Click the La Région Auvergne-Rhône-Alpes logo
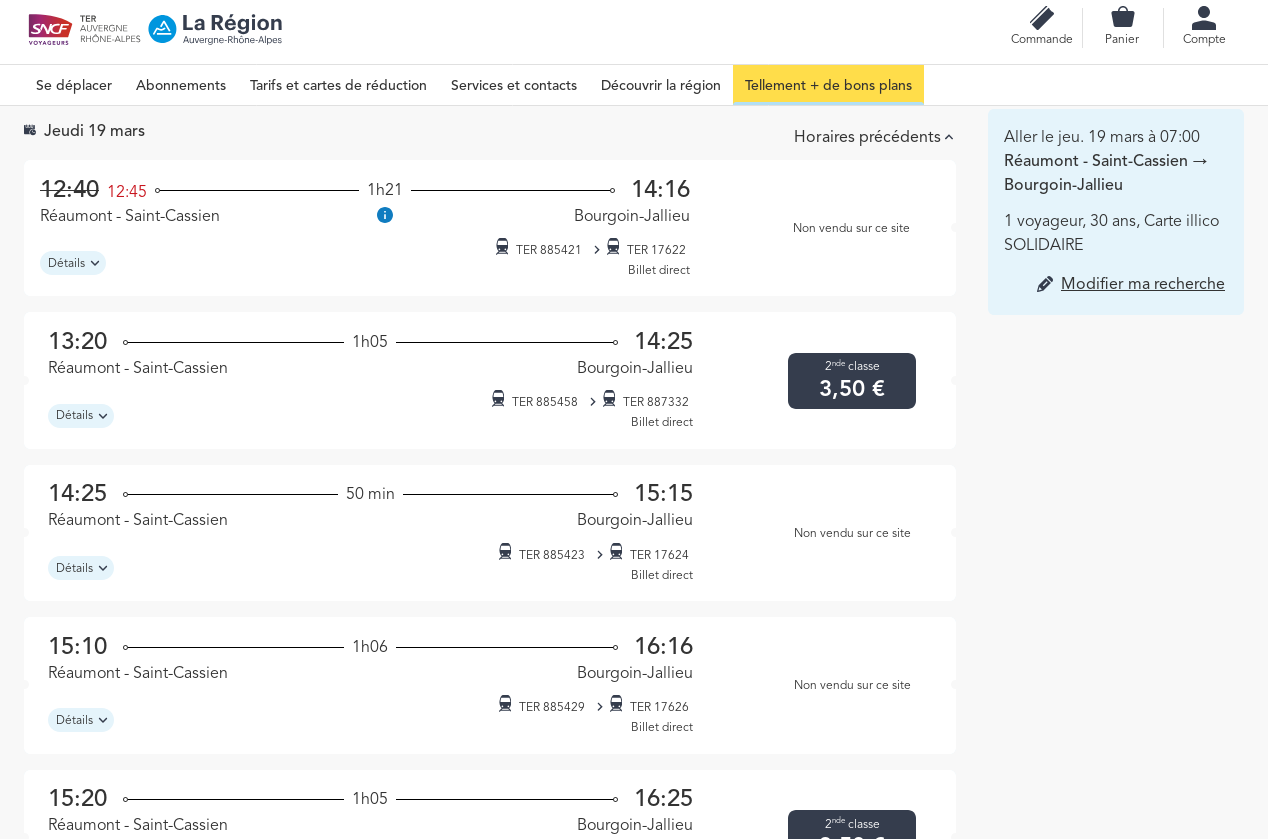 point(216,29)
